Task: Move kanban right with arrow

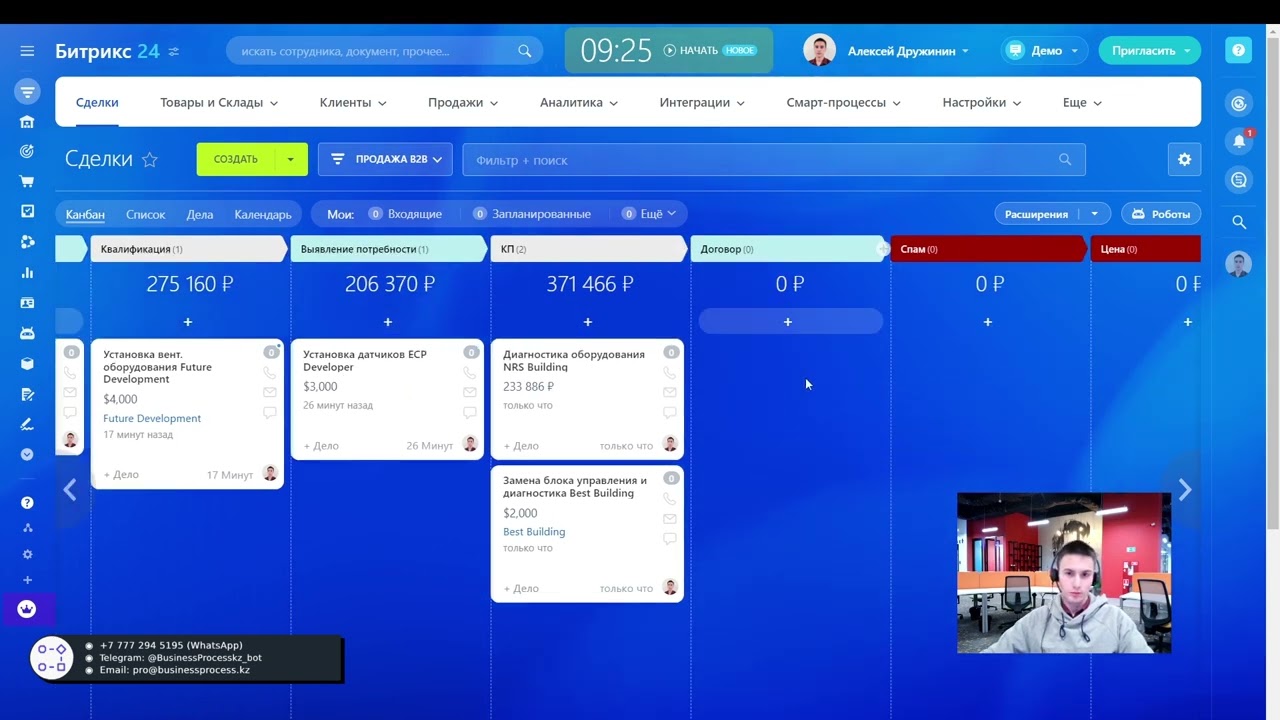Action: coord(1184,490)
